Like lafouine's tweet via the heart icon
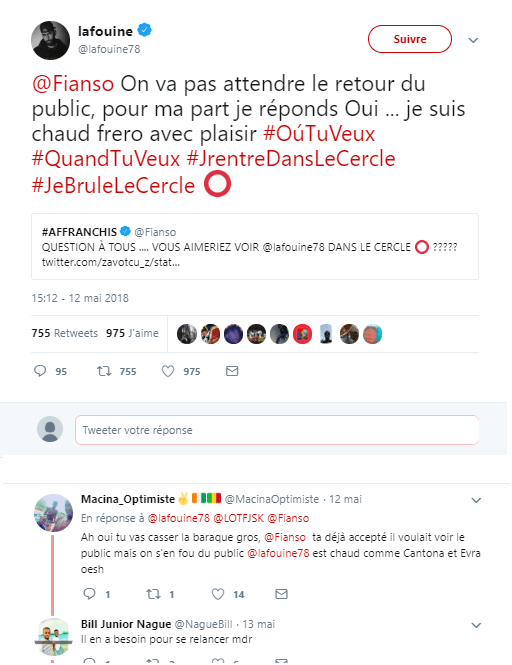 (168, 371)
